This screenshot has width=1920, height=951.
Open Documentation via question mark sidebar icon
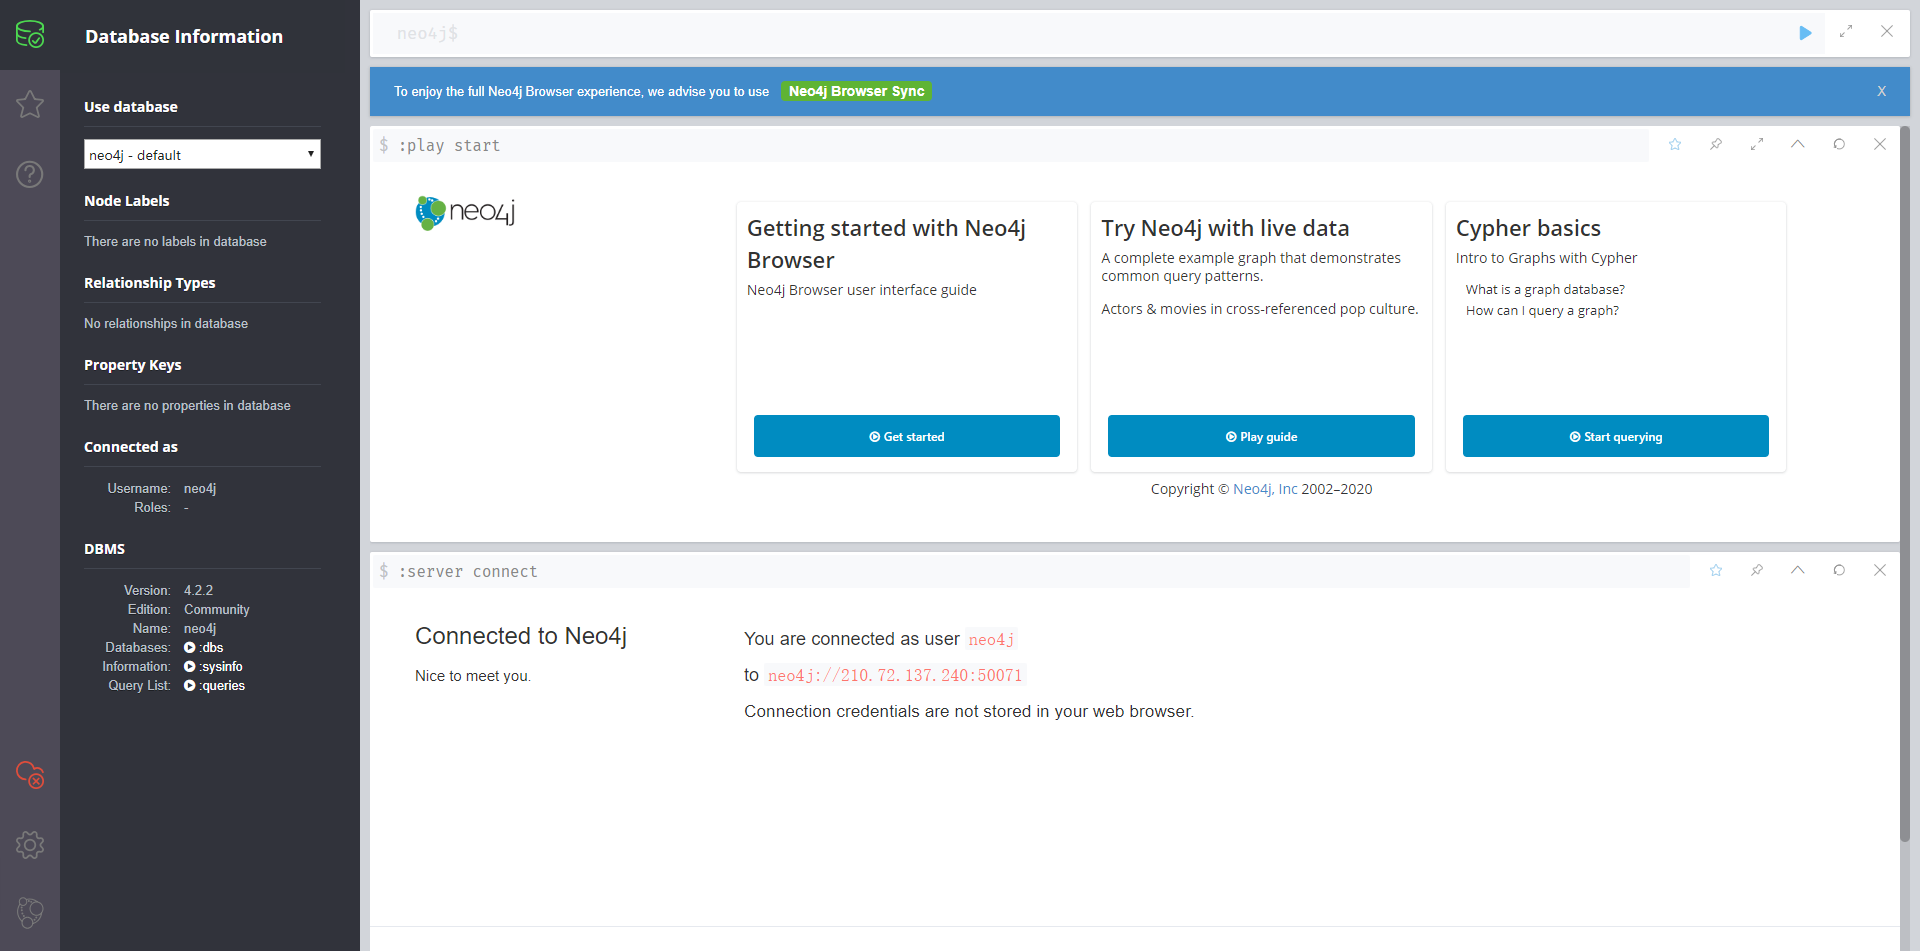click(30, 174)
